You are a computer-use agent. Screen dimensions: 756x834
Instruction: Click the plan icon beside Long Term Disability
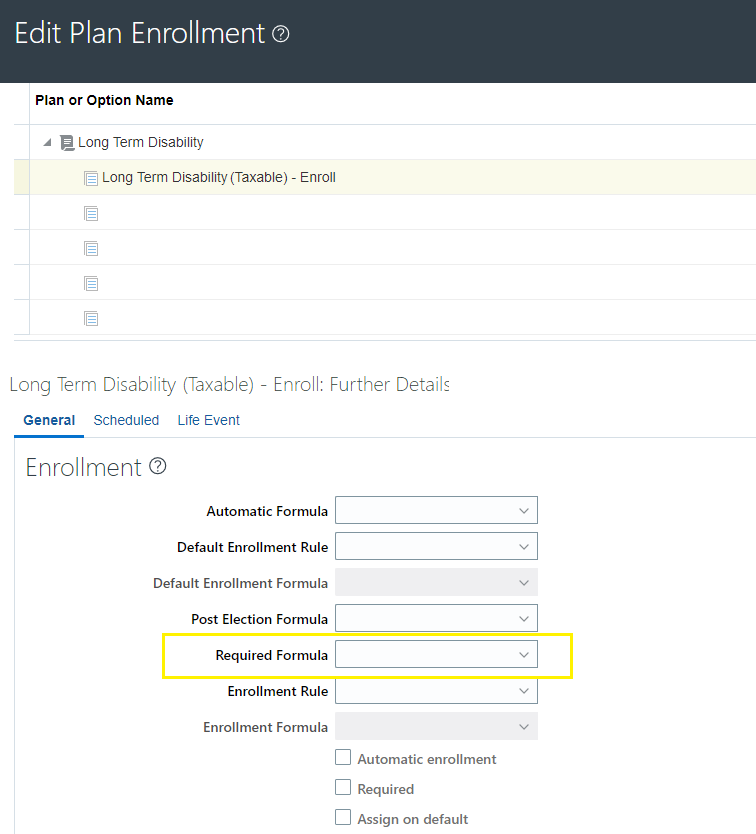coord(65,142)
